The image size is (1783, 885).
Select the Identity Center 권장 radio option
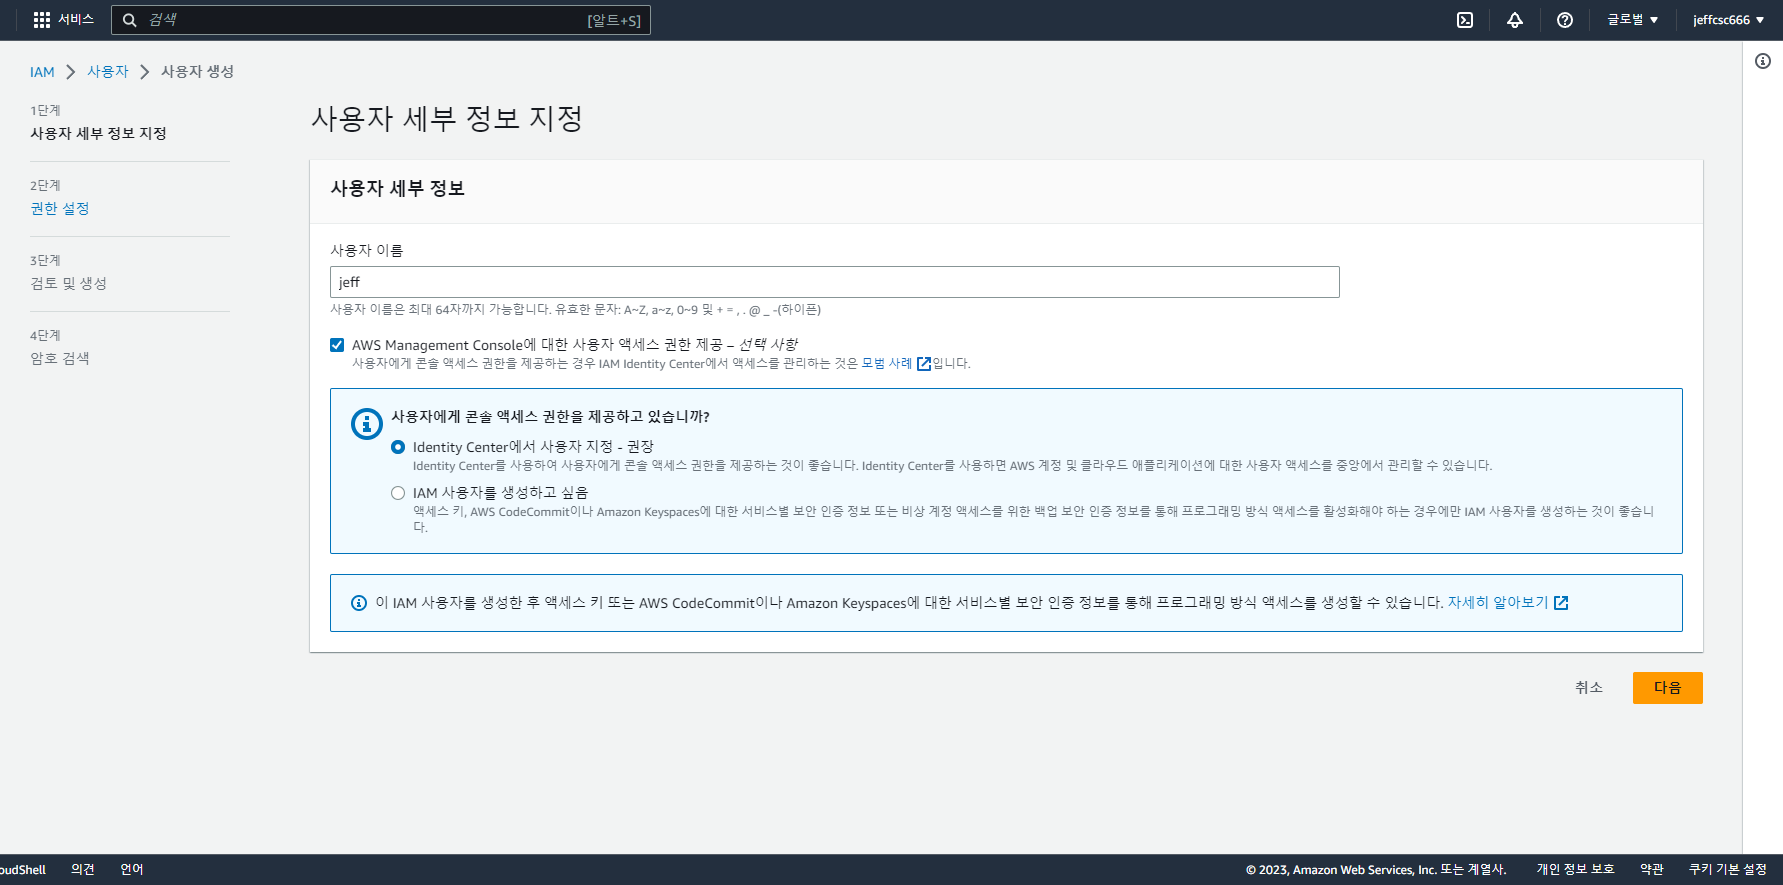[398, 447]
